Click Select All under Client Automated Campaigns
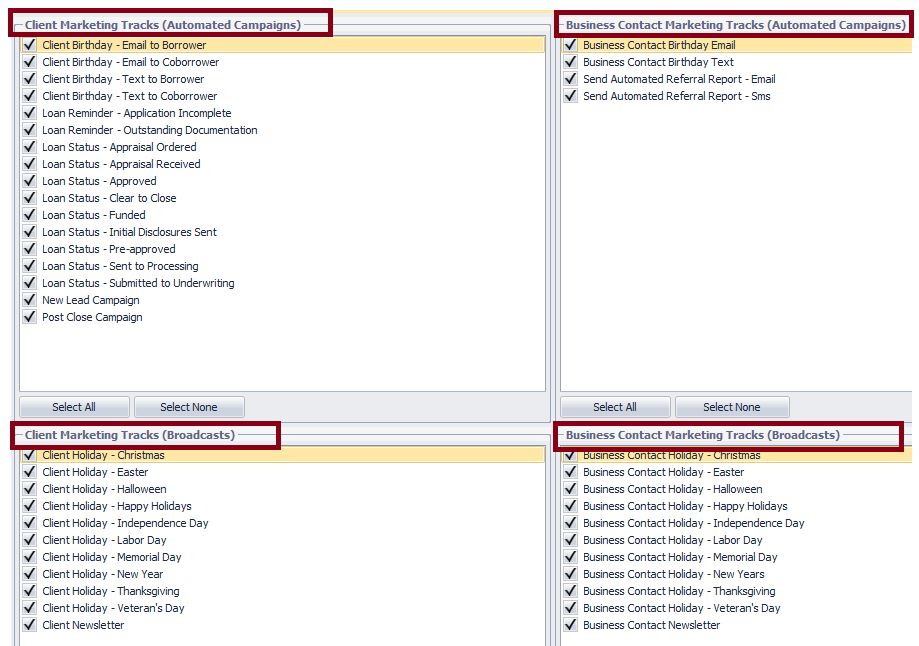Viewport: 919px width, 646px height. (74, 407)
